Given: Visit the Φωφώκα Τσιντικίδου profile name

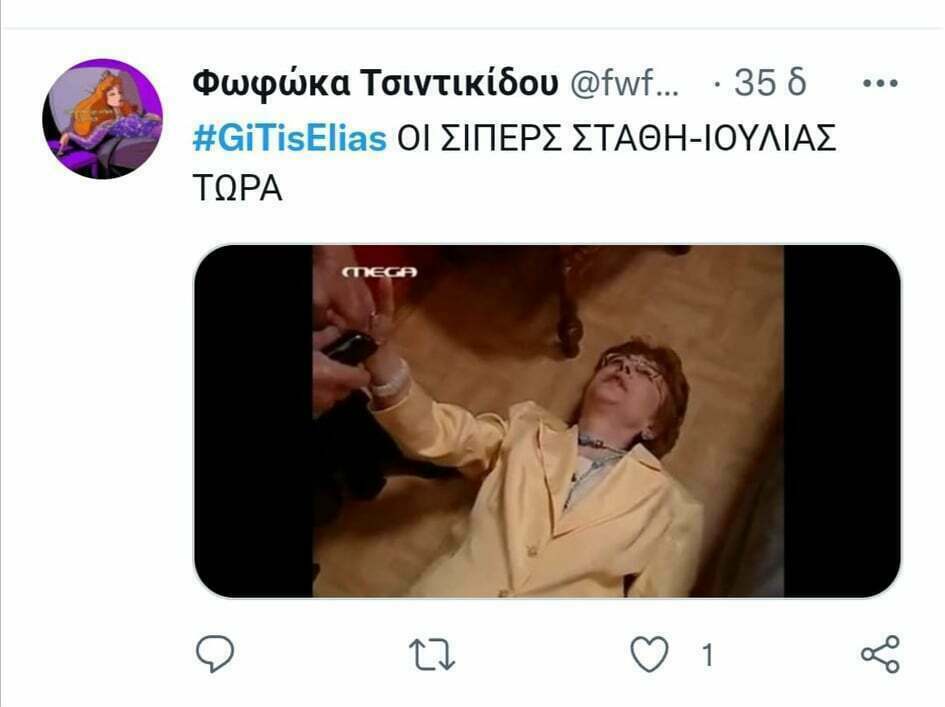Looking at the screenshot, I should [x=375, y=83].
